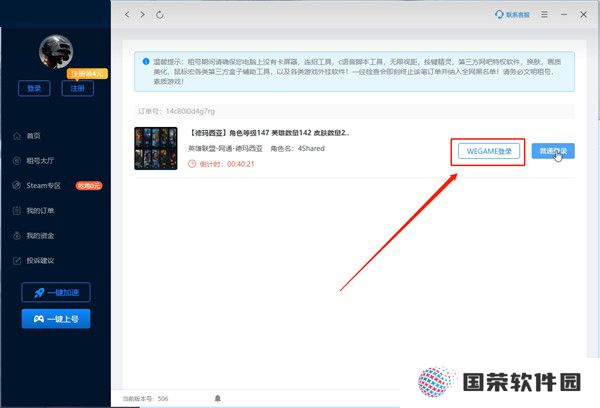Click the my funds money bag icon
The width and height of the screenshot is (600, 408).
16,235
